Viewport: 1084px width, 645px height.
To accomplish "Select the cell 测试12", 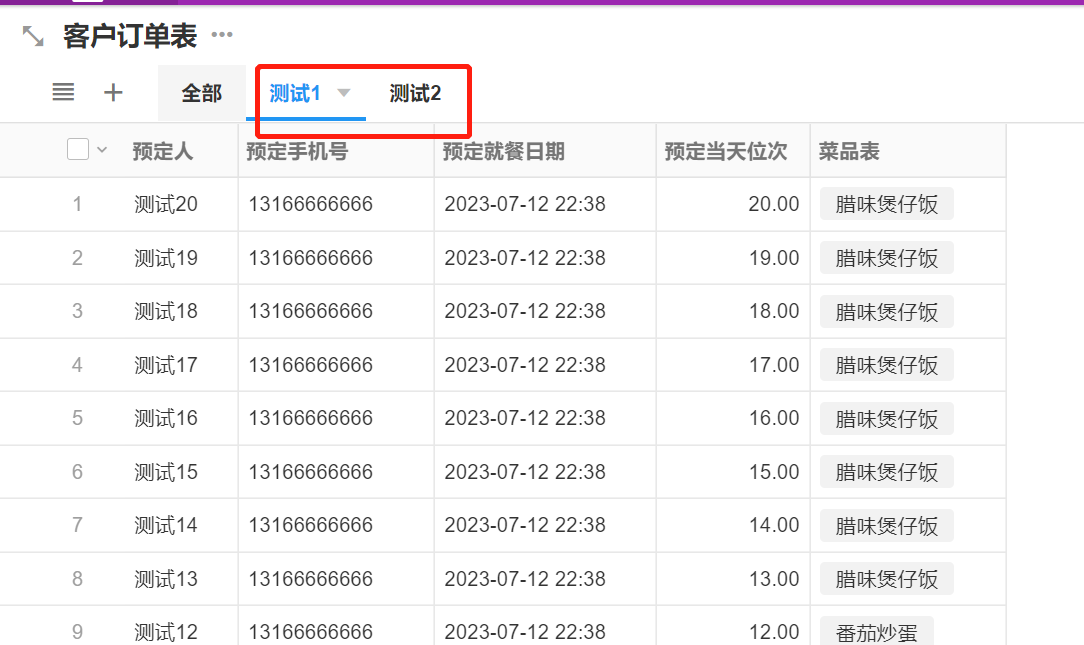I will [166, 632].
